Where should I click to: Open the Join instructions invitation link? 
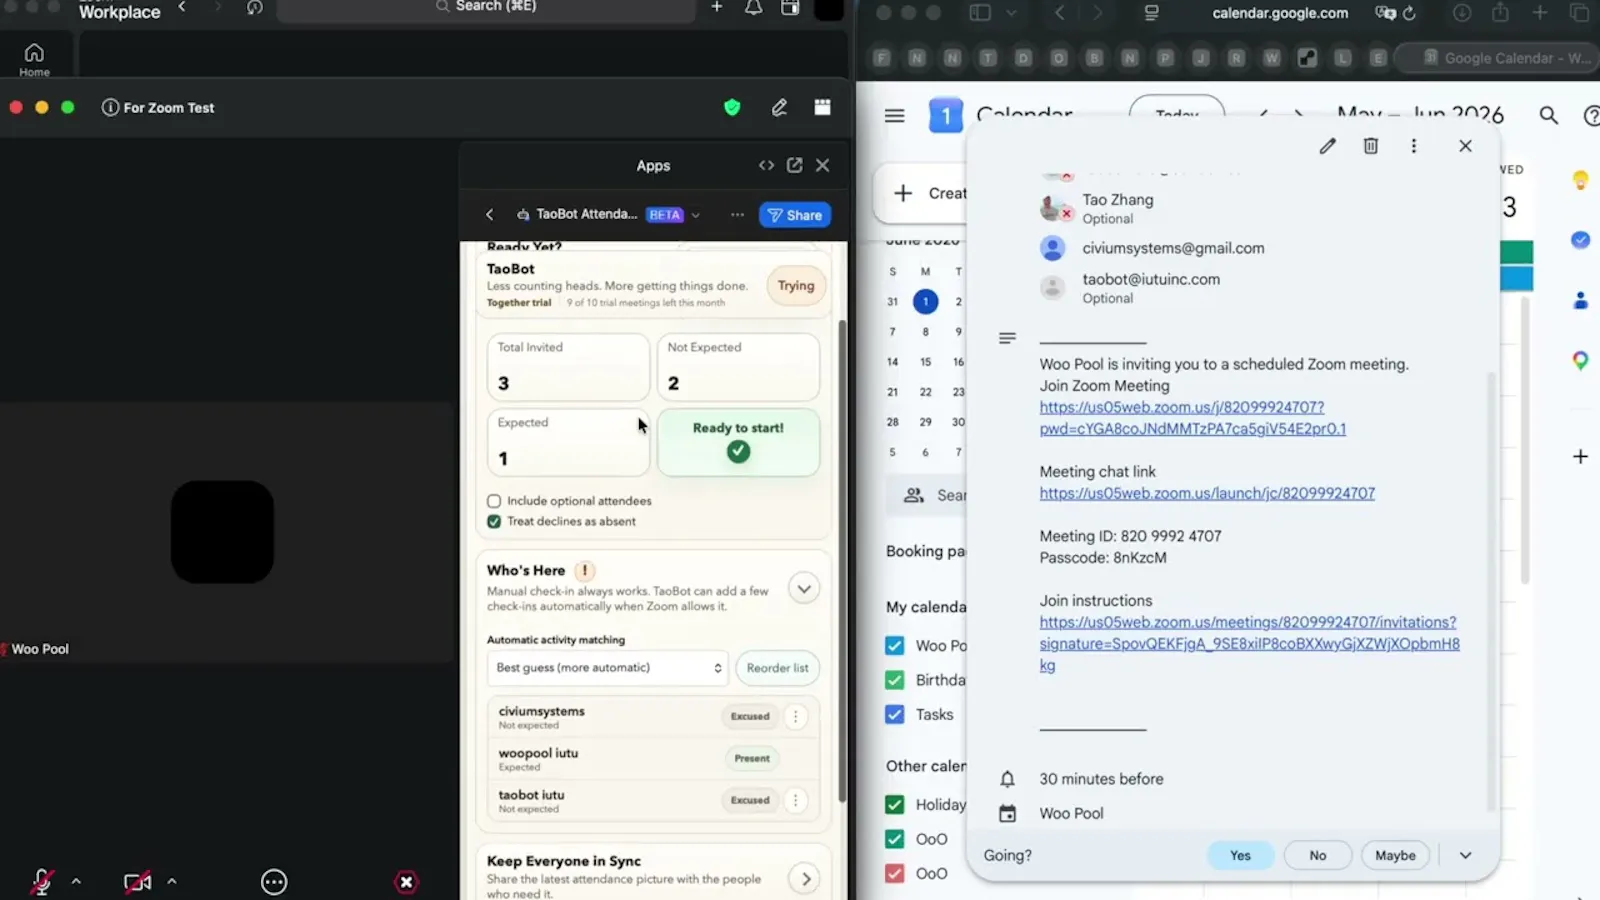pos(1249,643)
